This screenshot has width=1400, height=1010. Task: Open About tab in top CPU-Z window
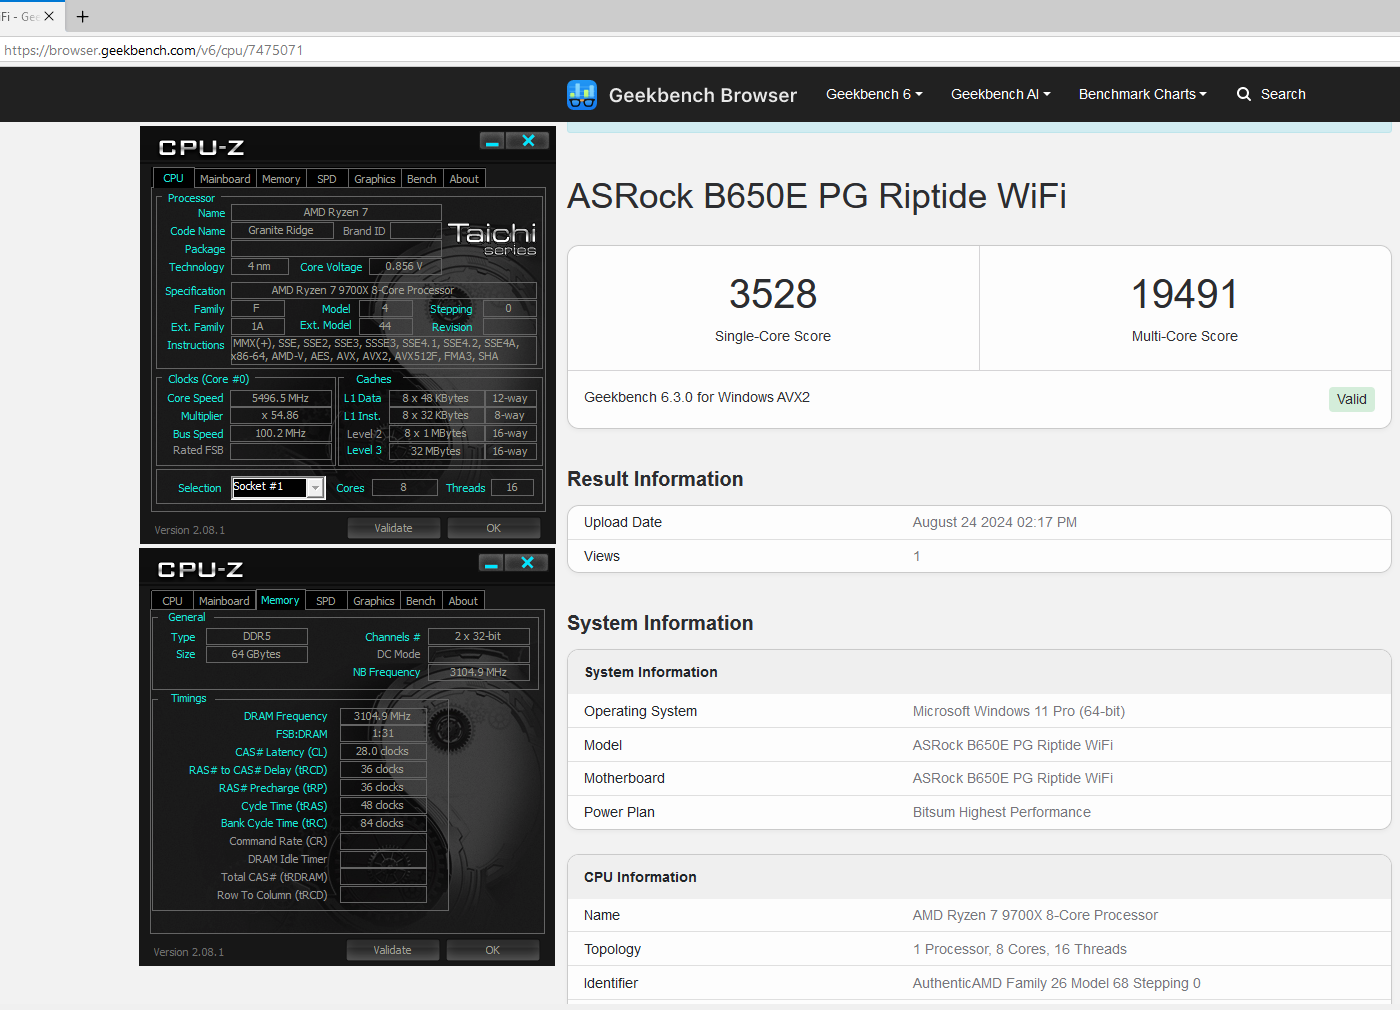pos(464,179)
